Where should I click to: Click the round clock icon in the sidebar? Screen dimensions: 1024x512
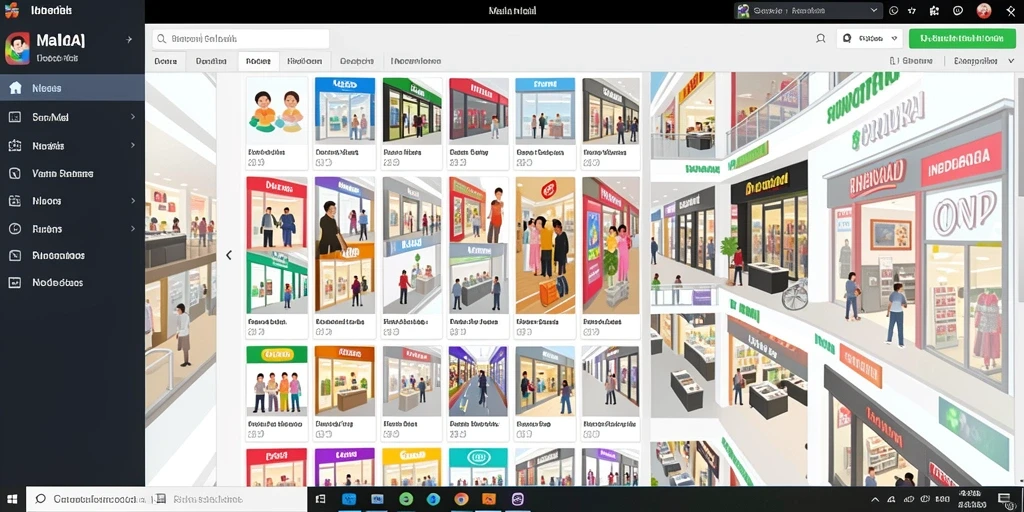14,229
